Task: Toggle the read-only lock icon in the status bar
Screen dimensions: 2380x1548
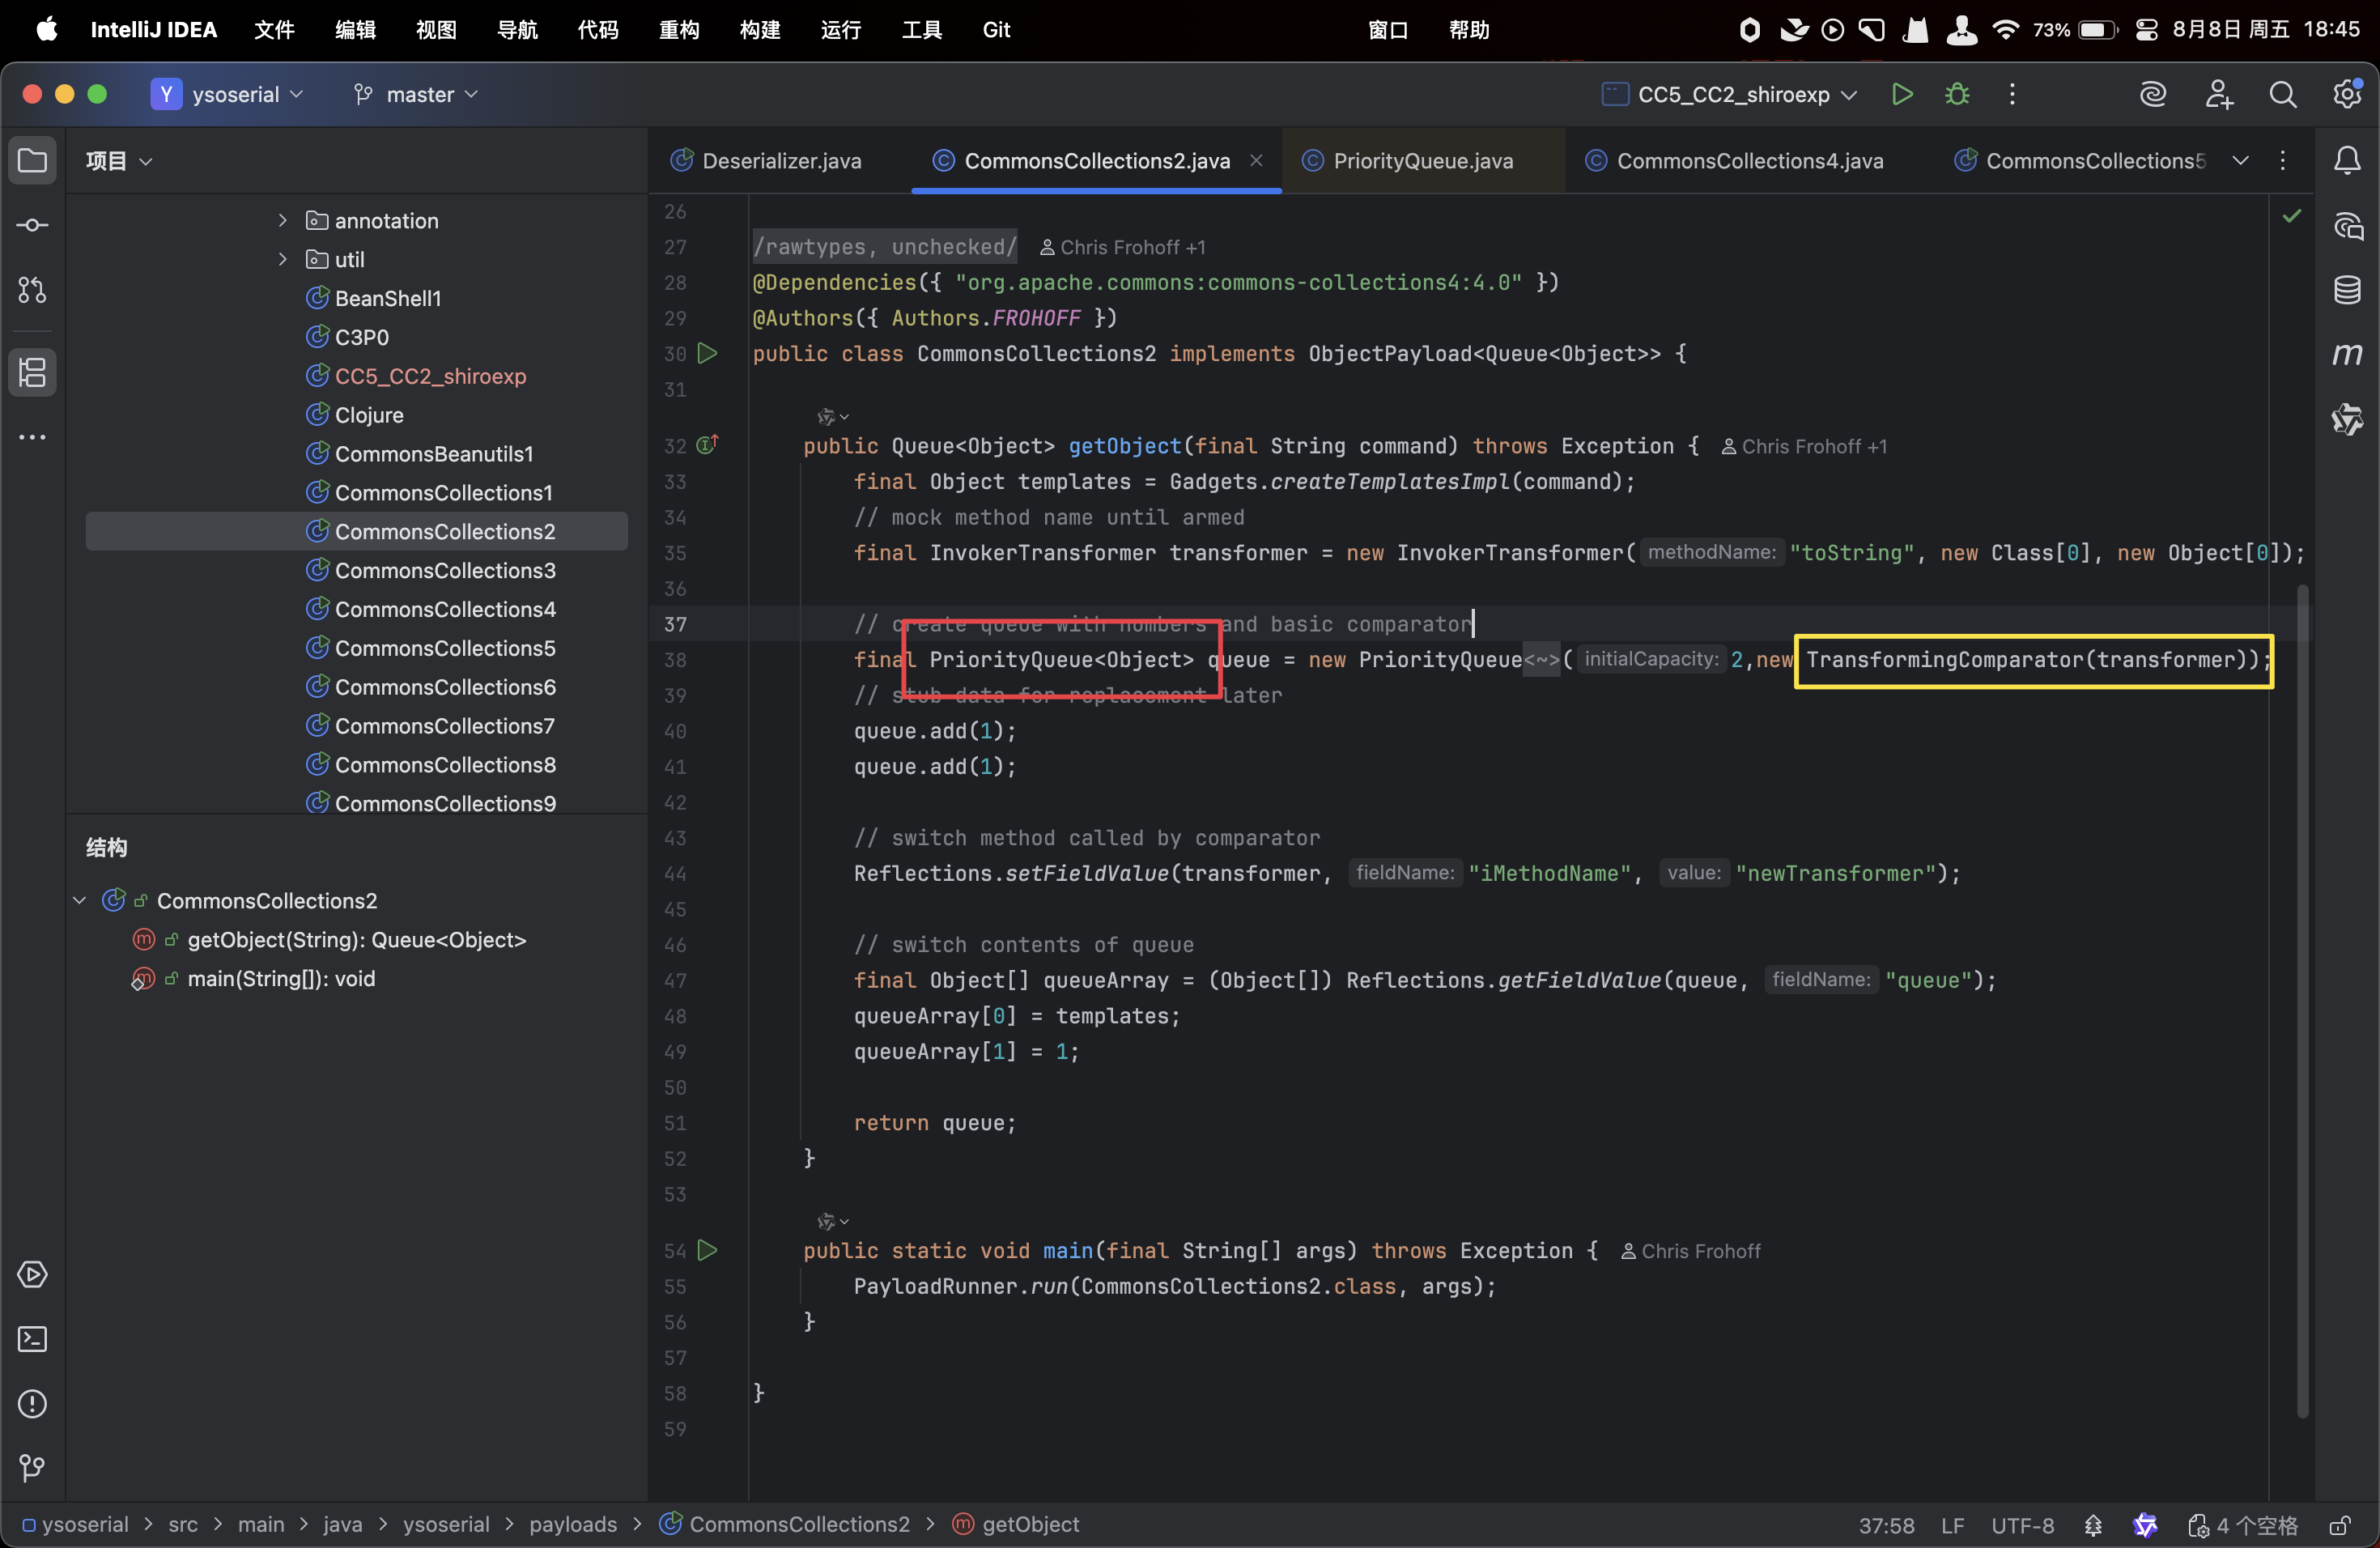Action: [x=2339, y=1525]
